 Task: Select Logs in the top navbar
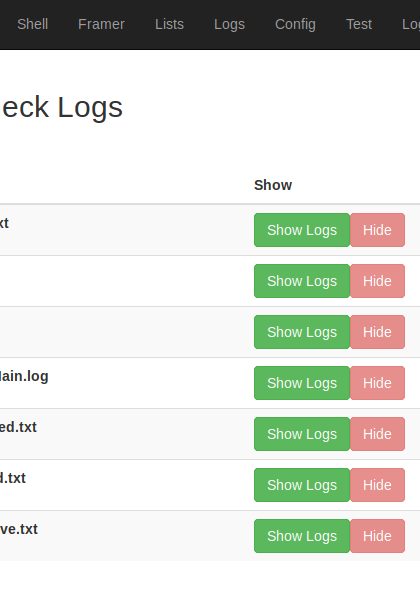230,24
